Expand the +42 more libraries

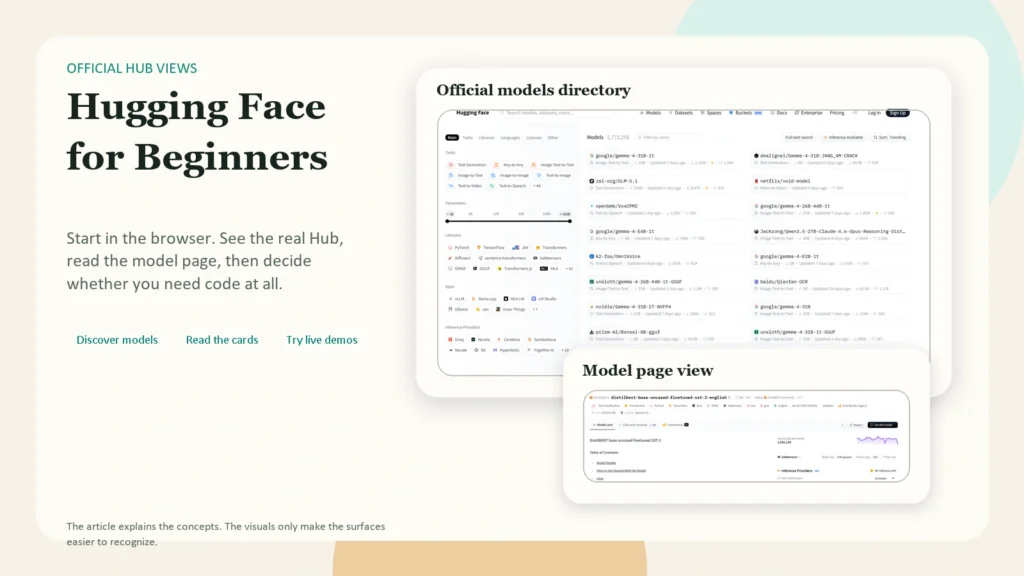[x=569, y=268]
